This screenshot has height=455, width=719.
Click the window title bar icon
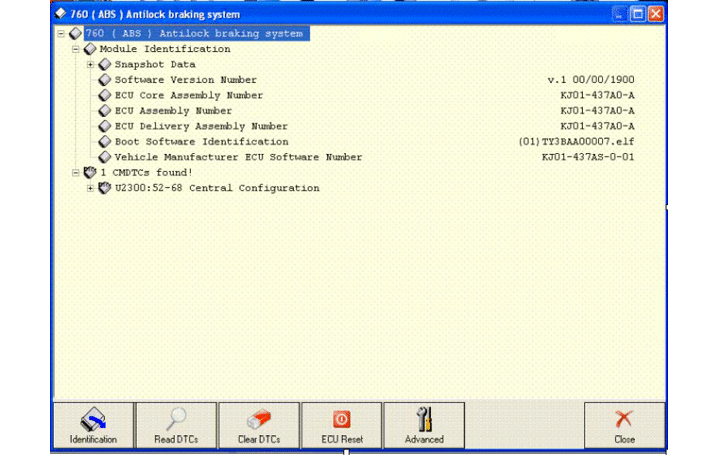60,14
